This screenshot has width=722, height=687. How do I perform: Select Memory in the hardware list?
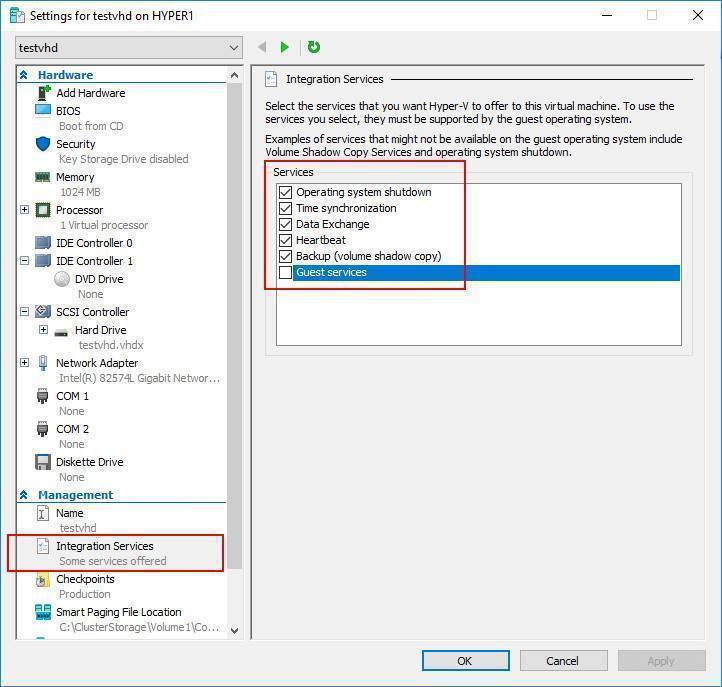(75, 177)
